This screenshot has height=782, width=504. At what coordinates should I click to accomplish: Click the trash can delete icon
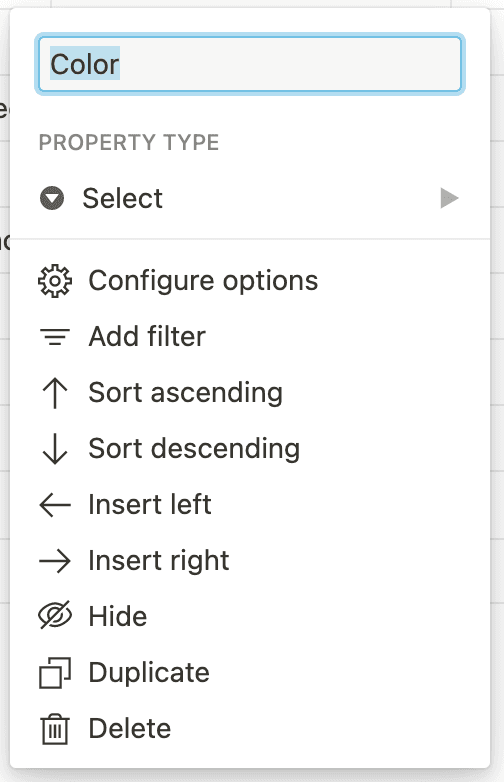[55, 729]
